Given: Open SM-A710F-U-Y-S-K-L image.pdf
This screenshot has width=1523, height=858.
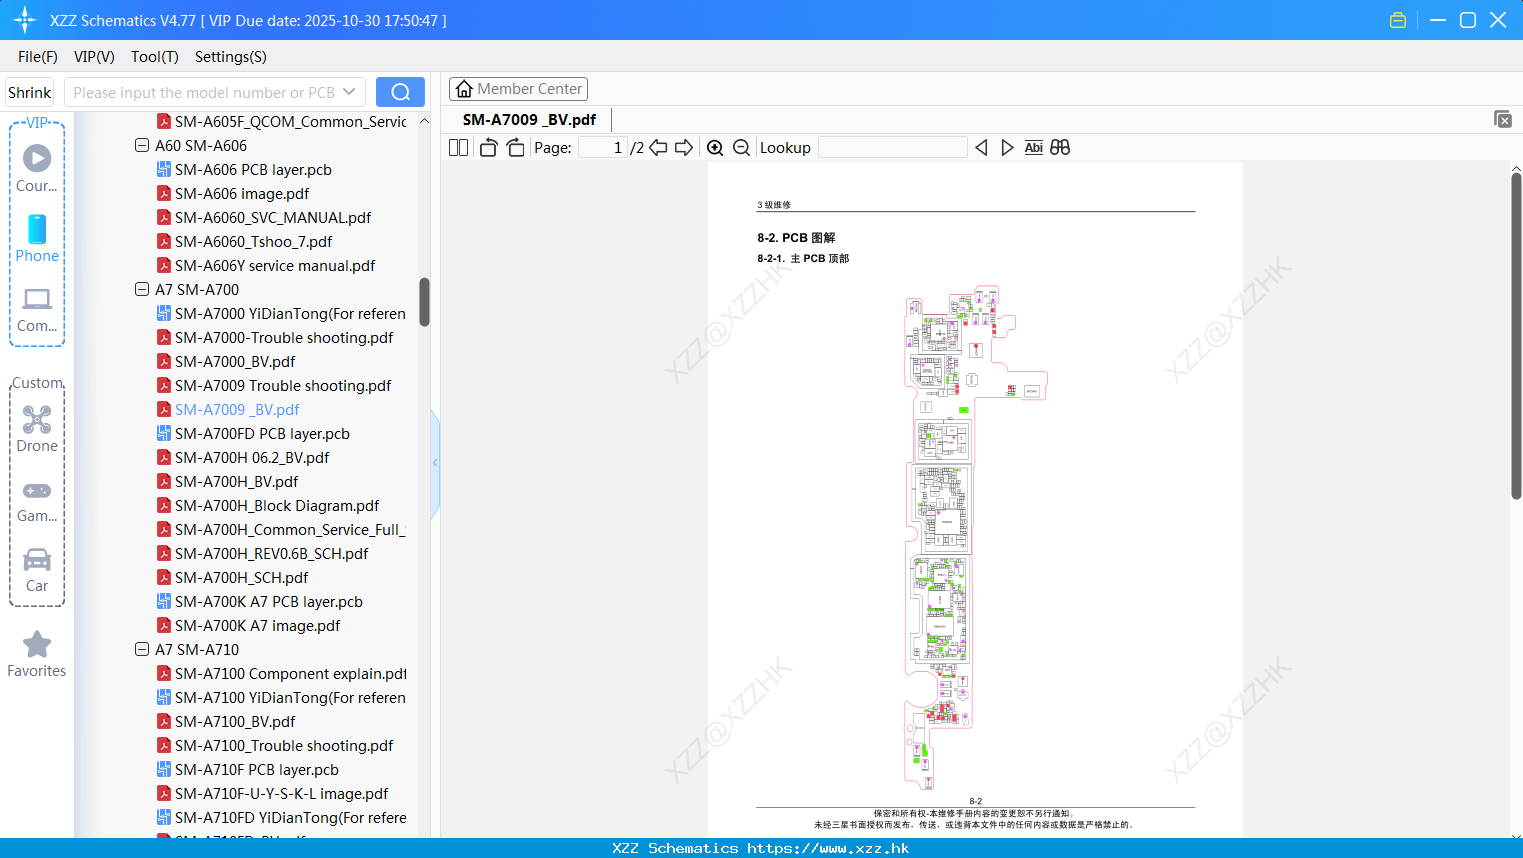Looking at the screenshot, I should [x=281, y=793].
